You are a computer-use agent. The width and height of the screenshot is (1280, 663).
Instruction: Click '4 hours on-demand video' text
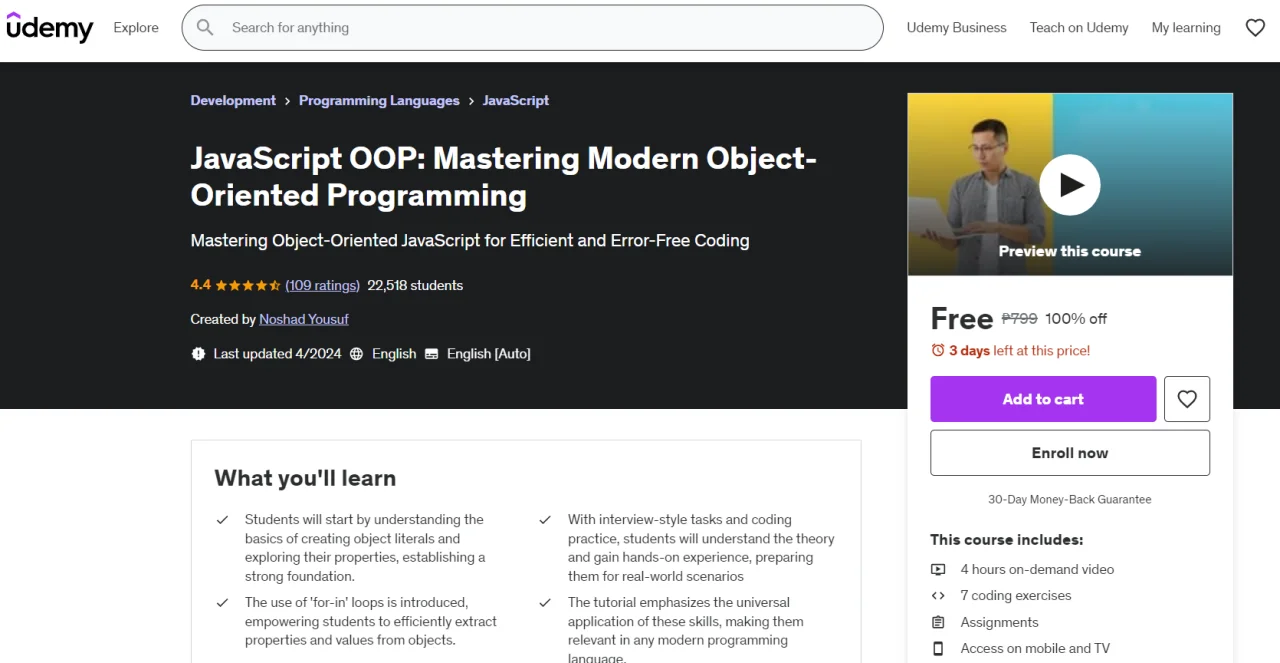1037,569
